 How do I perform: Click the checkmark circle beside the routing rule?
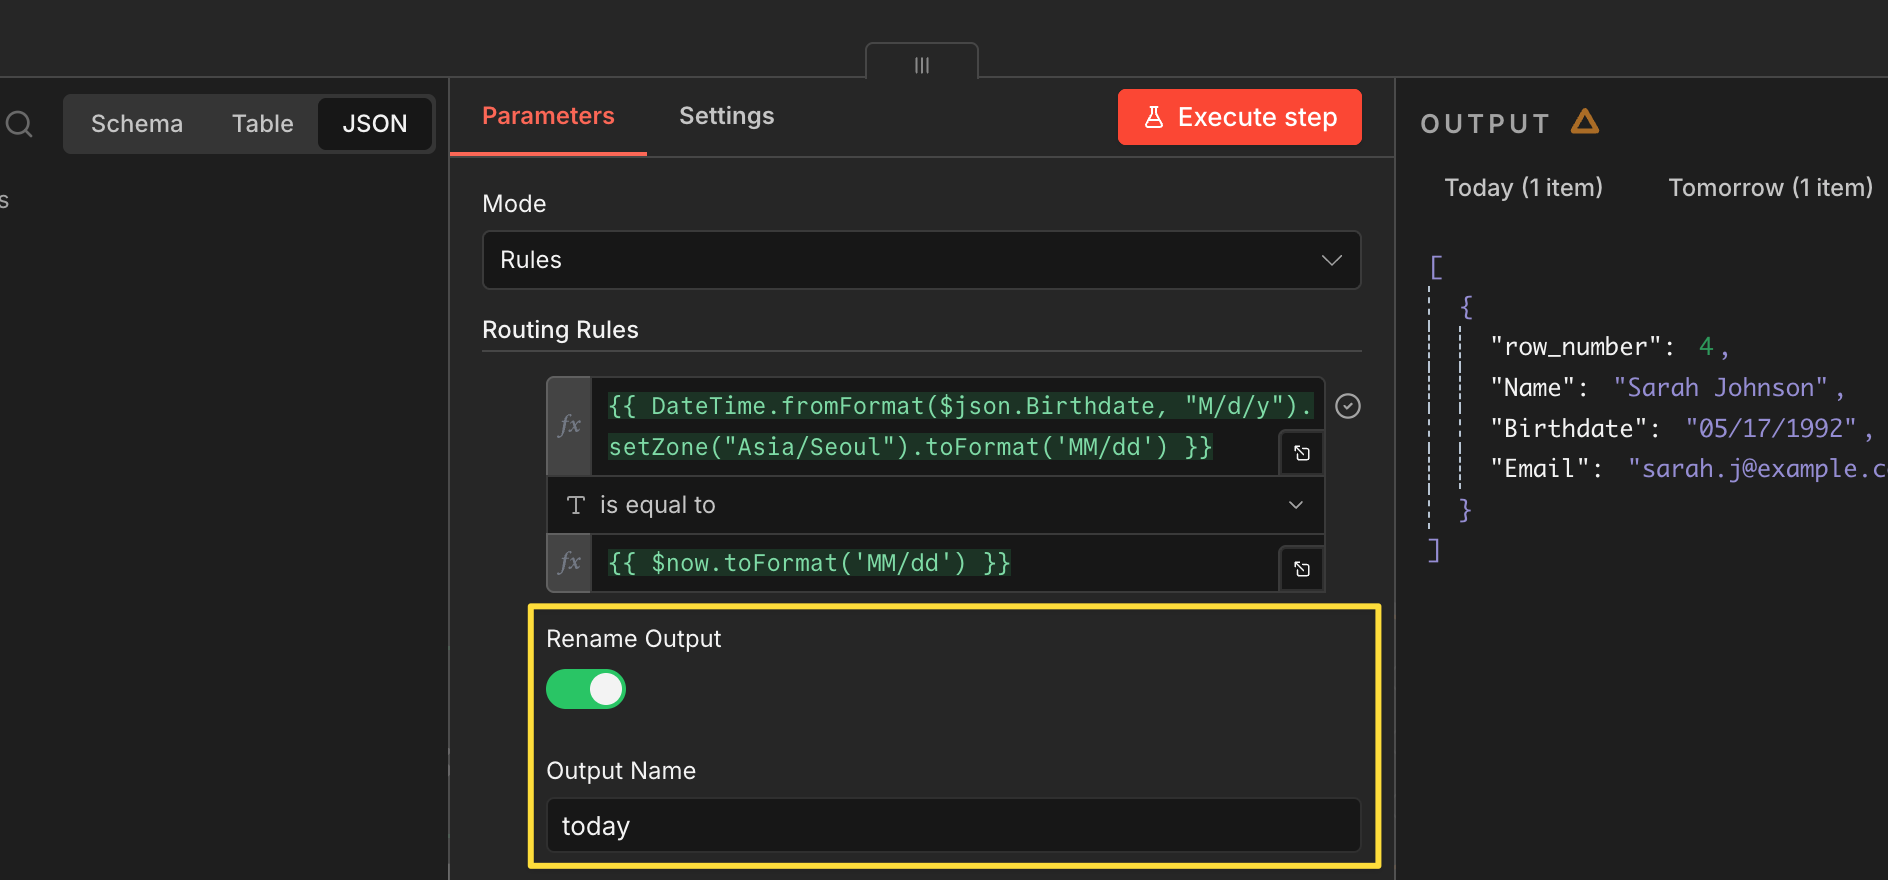(1348, 406)
